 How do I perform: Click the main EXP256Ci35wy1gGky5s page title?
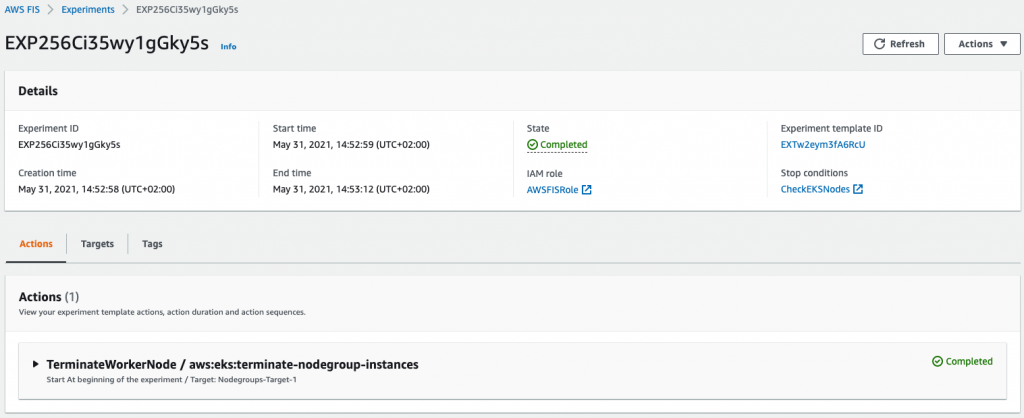(107, 44)
